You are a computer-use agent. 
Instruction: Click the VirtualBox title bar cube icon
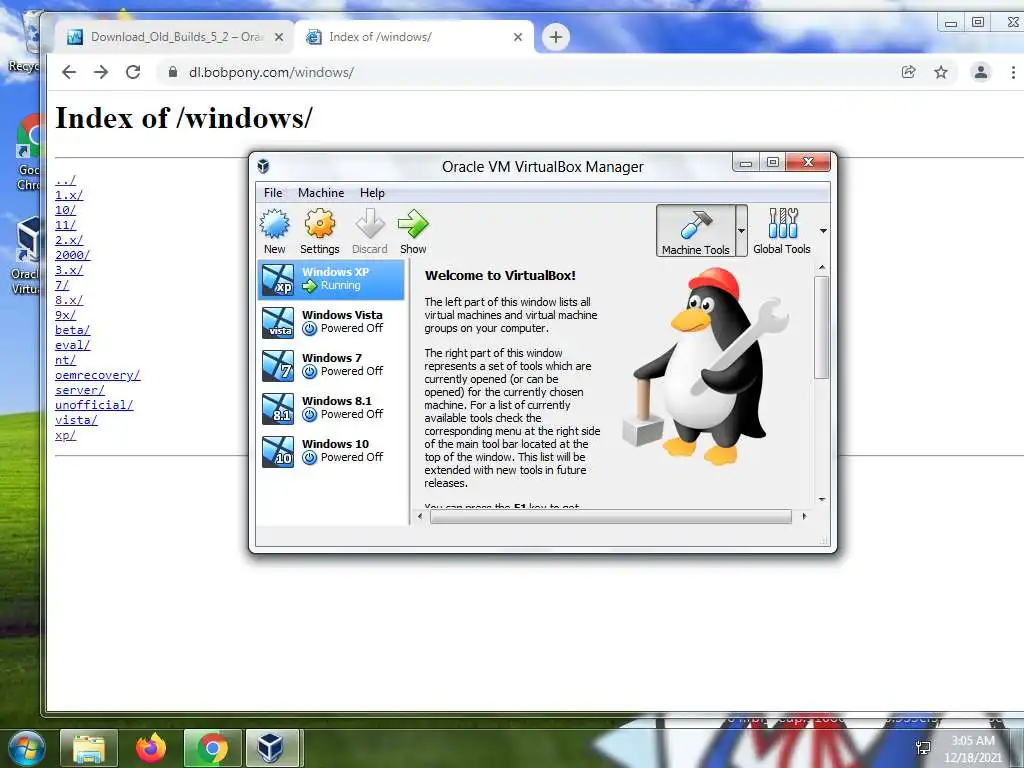263,166
